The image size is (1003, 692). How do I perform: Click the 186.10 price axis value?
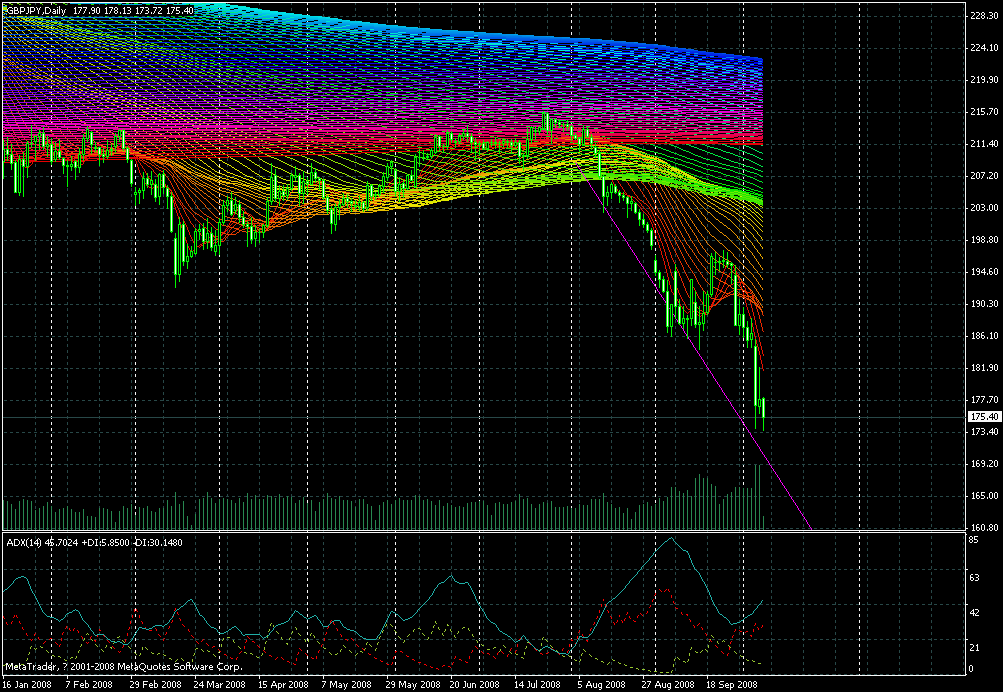point(984,336)
